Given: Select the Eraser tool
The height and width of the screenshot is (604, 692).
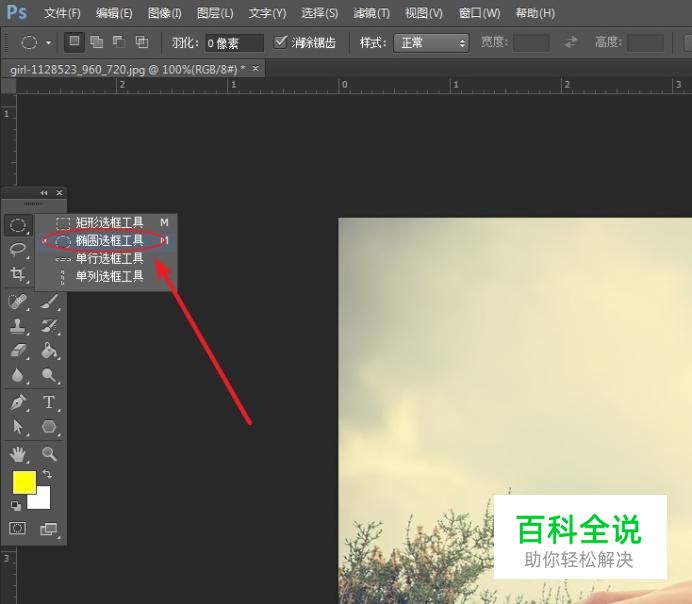Looking at the screenshot, I should click(x=18, y=351).
